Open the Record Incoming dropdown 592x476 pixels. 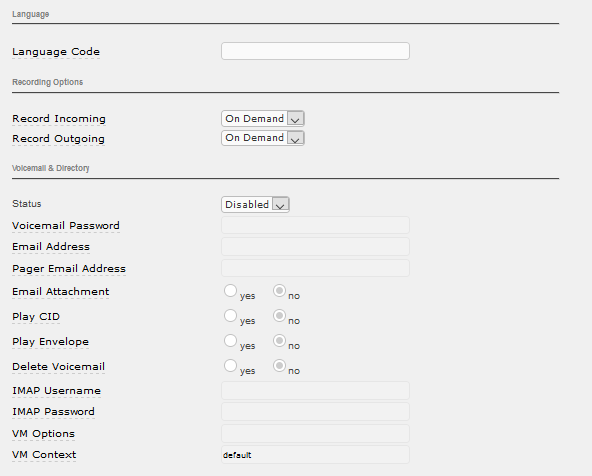pos(263,119)
